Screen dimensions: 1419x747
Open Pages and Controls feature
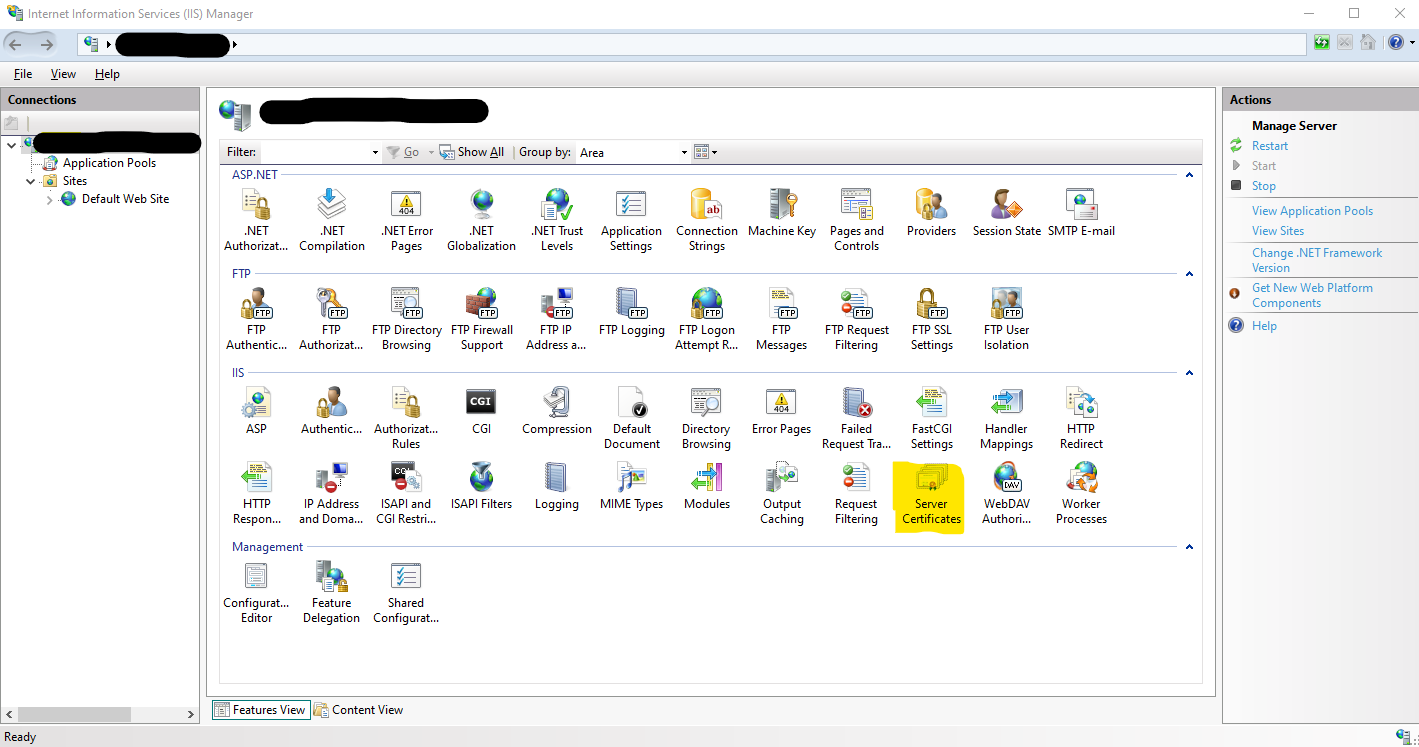tap(857, 220)
